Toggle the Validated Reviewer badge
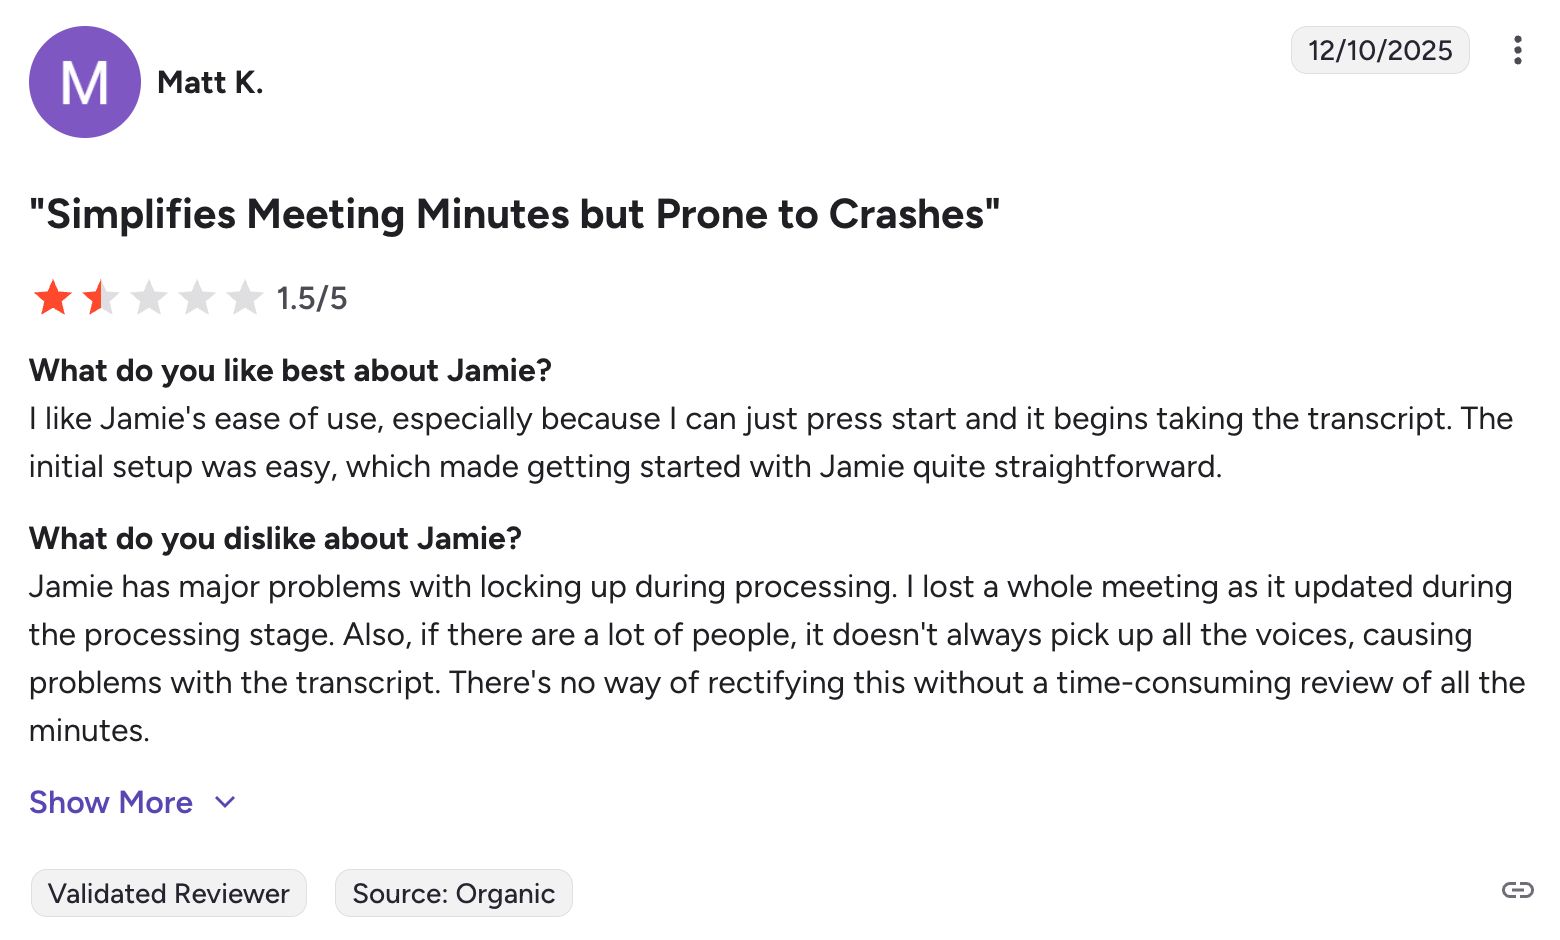 pyautogui.click(x=168, y=893)
